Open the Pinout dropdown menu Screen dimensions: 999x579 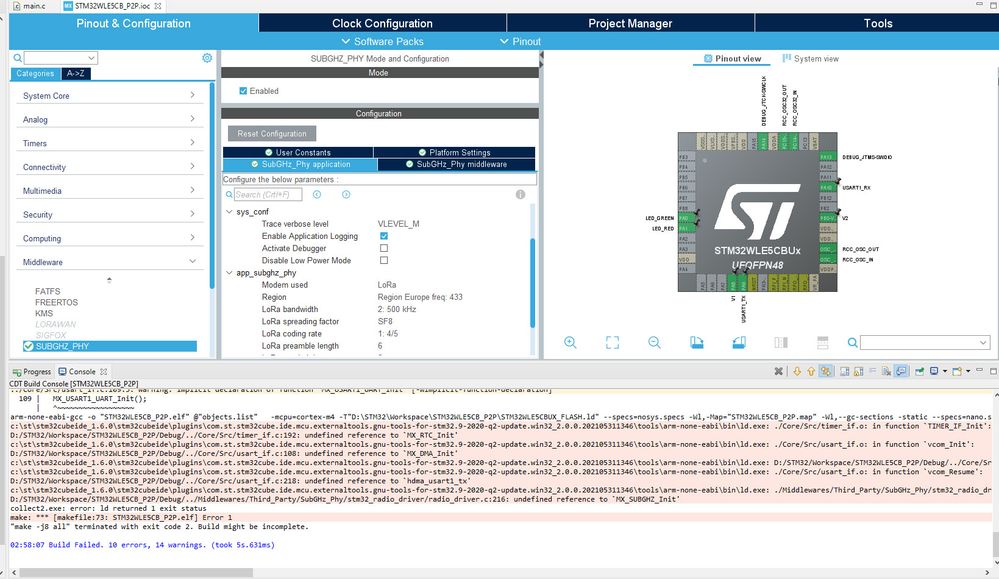(521, 41)
